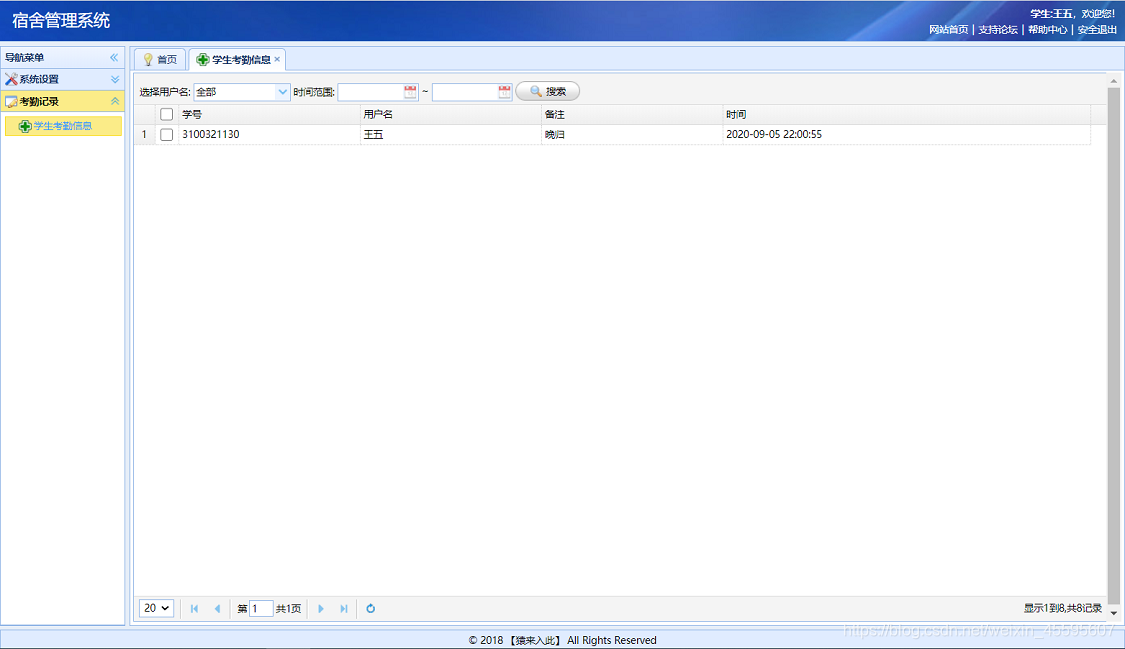Close the 学生考勤信息 tab
Screen dimensions: 1125x649
coord(277,59)
